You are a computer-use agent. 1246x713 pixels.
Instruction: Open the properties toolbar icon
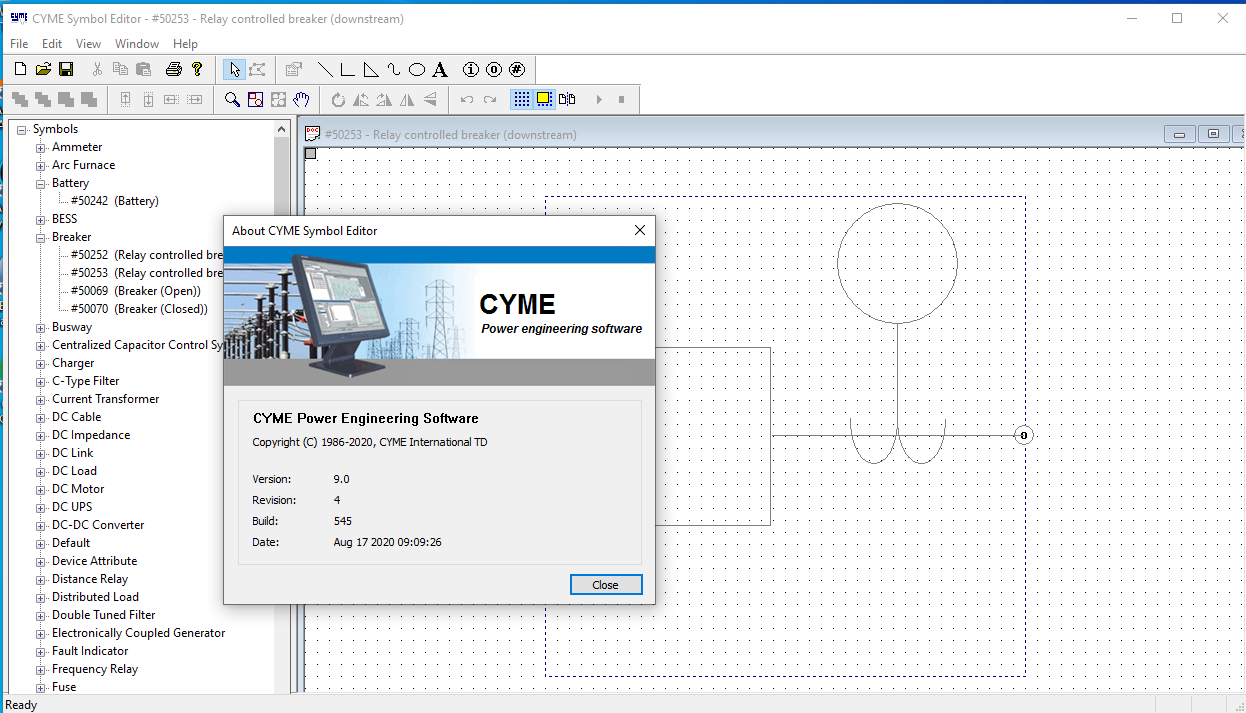[x=293, y=69]
